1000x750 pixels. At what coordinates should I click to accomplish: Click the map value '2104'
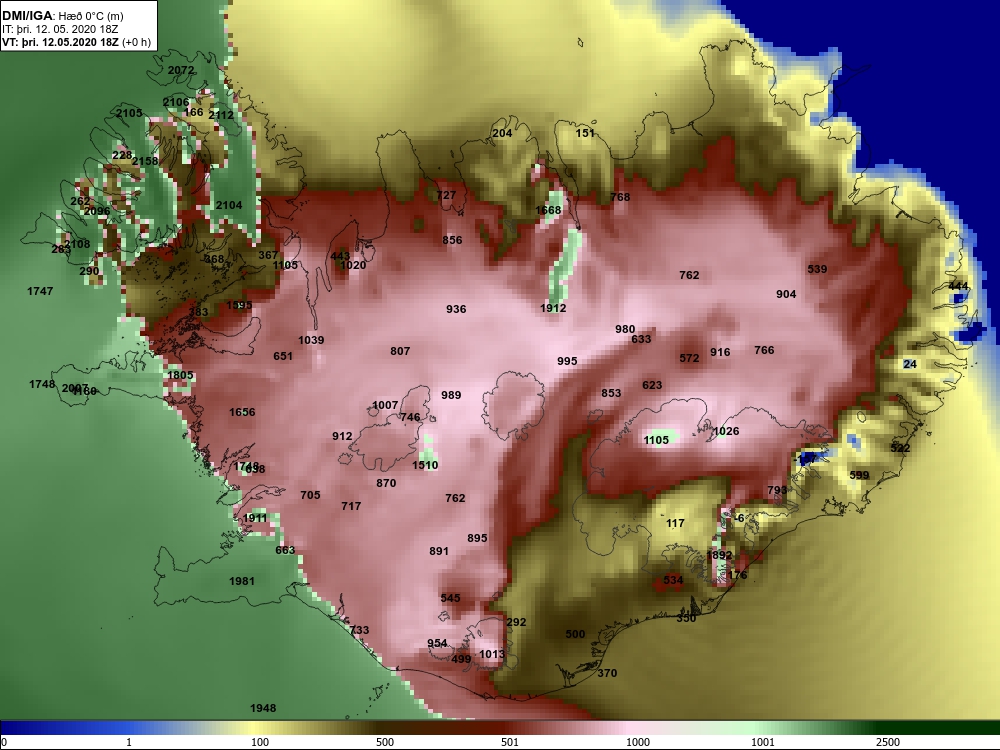229,205
